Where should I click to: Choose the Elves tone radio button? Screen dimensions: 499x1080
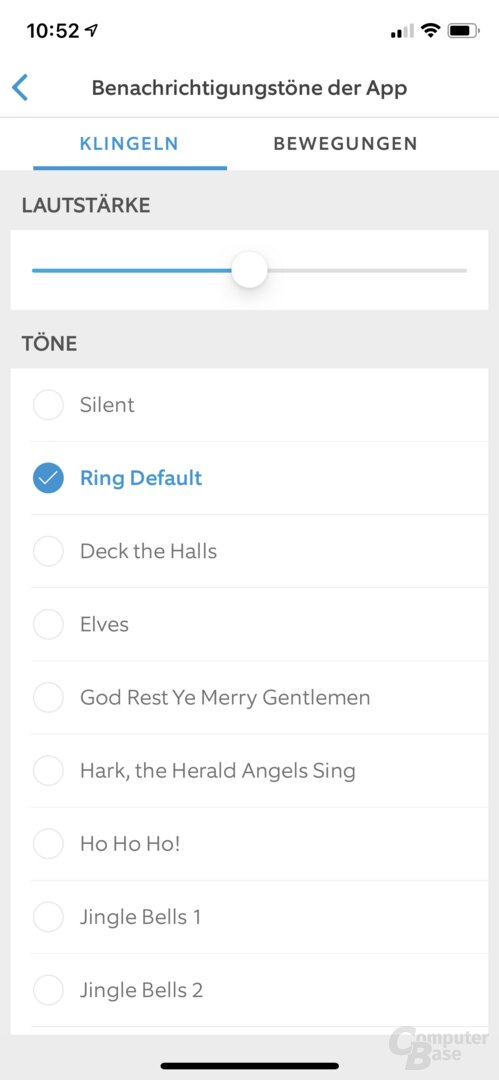coord(48,624)
